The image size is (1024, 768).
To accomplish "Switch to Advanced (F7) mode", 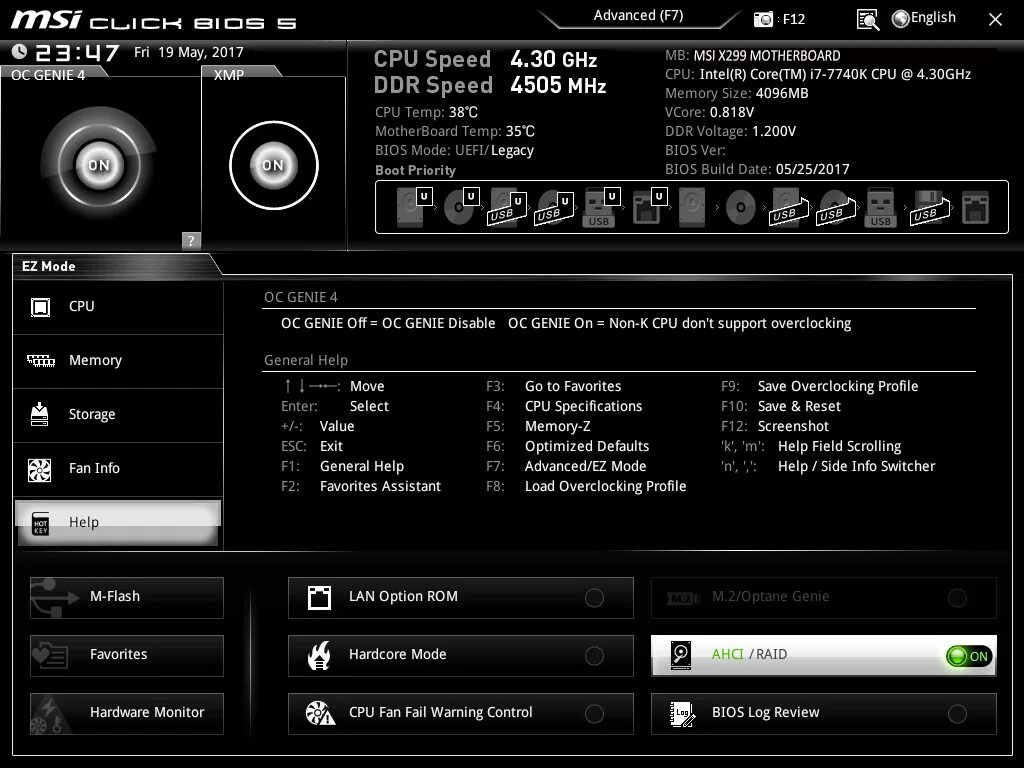I will click(638, 16).
